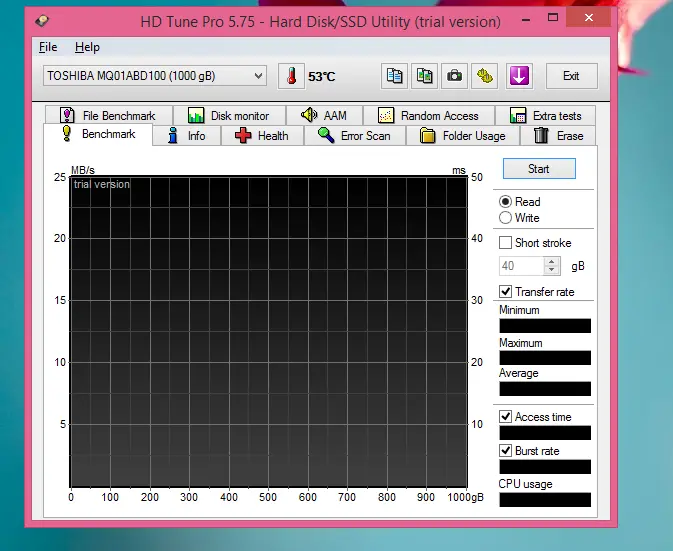Click the short stroke gB value field

521,266
